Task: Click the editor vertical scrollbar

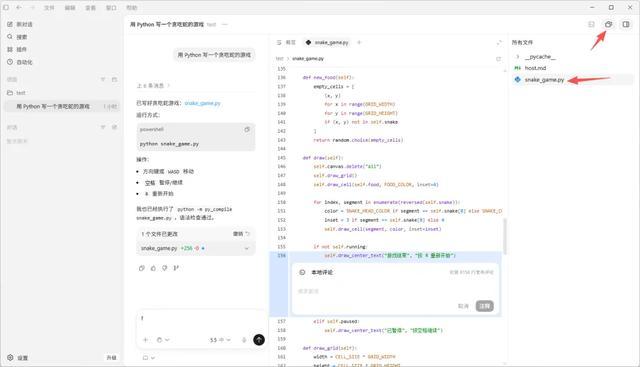Action: click(505, 236)
